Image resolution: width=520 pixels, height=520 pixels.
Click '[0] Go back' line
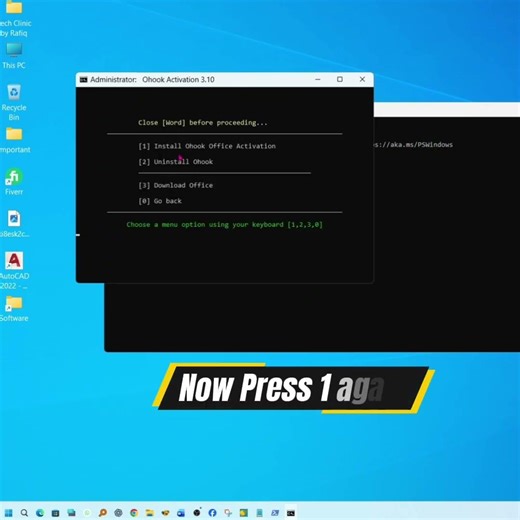[160, 201]
